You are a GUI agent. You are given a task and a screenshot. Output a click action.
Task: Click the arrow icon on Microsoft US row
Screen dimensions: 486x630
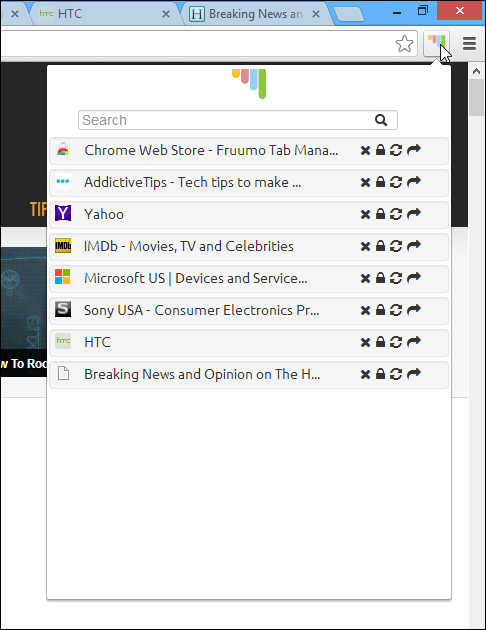(414, 278)
